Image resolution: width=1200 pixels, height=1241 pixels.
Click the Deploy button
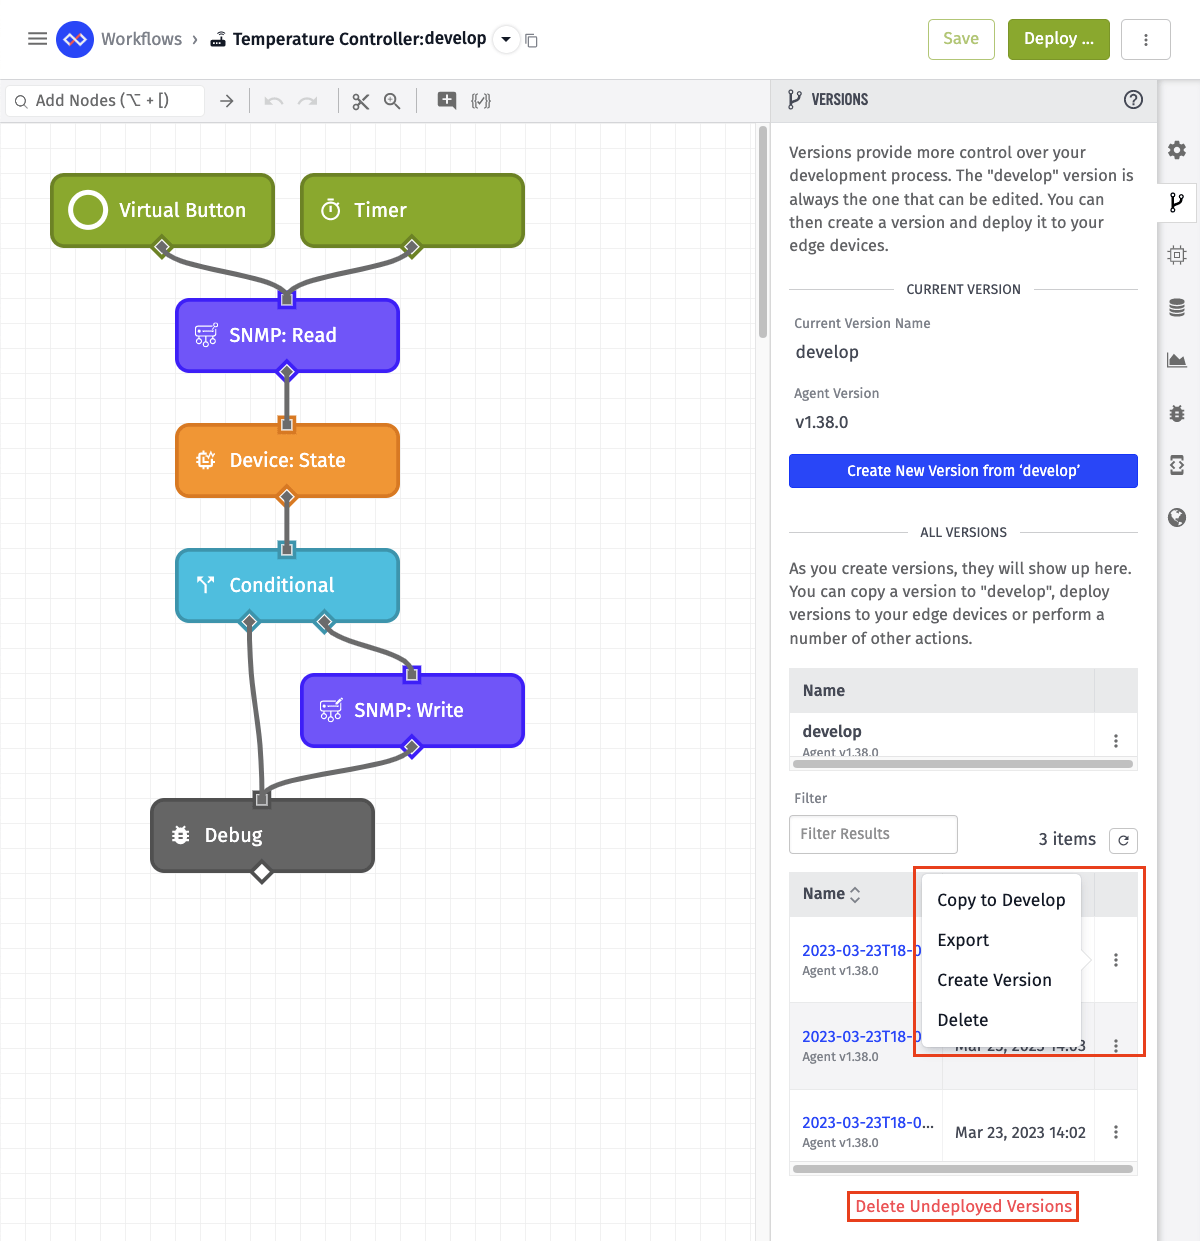(1059, 39)
